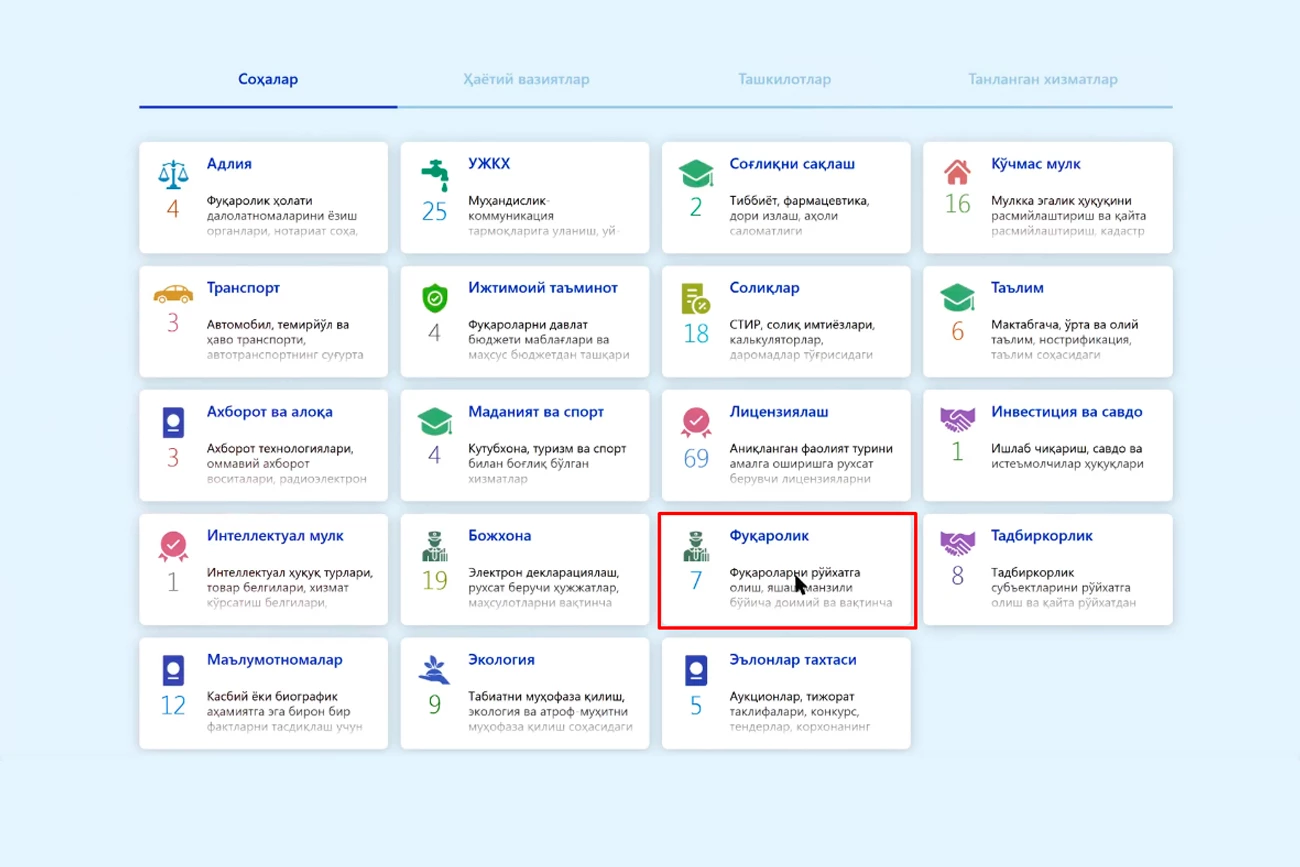1300x867 pixels.
Task: Click the Тадбиркорлик handshake icon
Action: [x=958, y=543]
